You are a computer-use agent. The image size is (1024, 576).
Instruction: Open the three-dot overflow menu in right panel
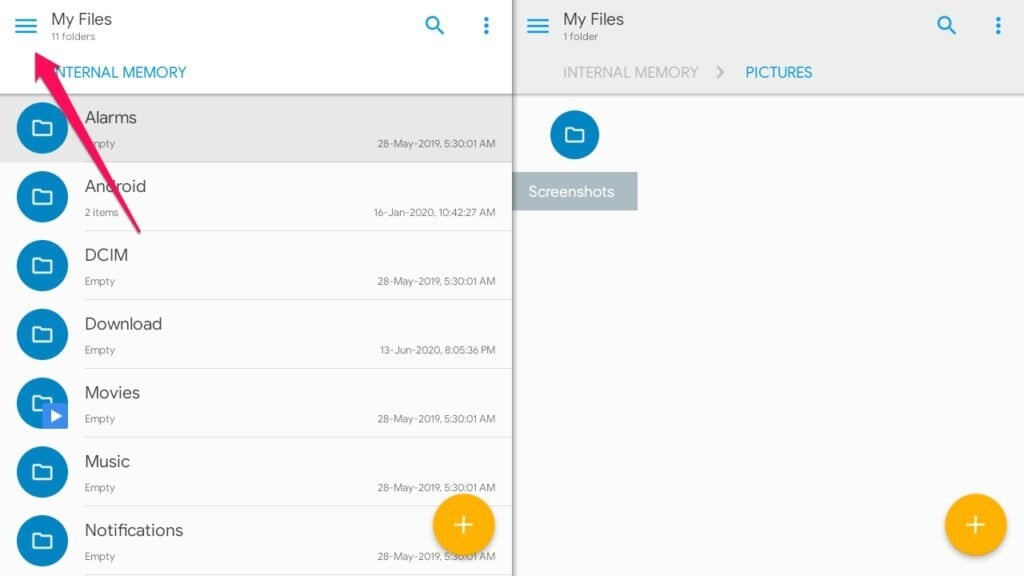pyautogui.click(x=998, y=25)
